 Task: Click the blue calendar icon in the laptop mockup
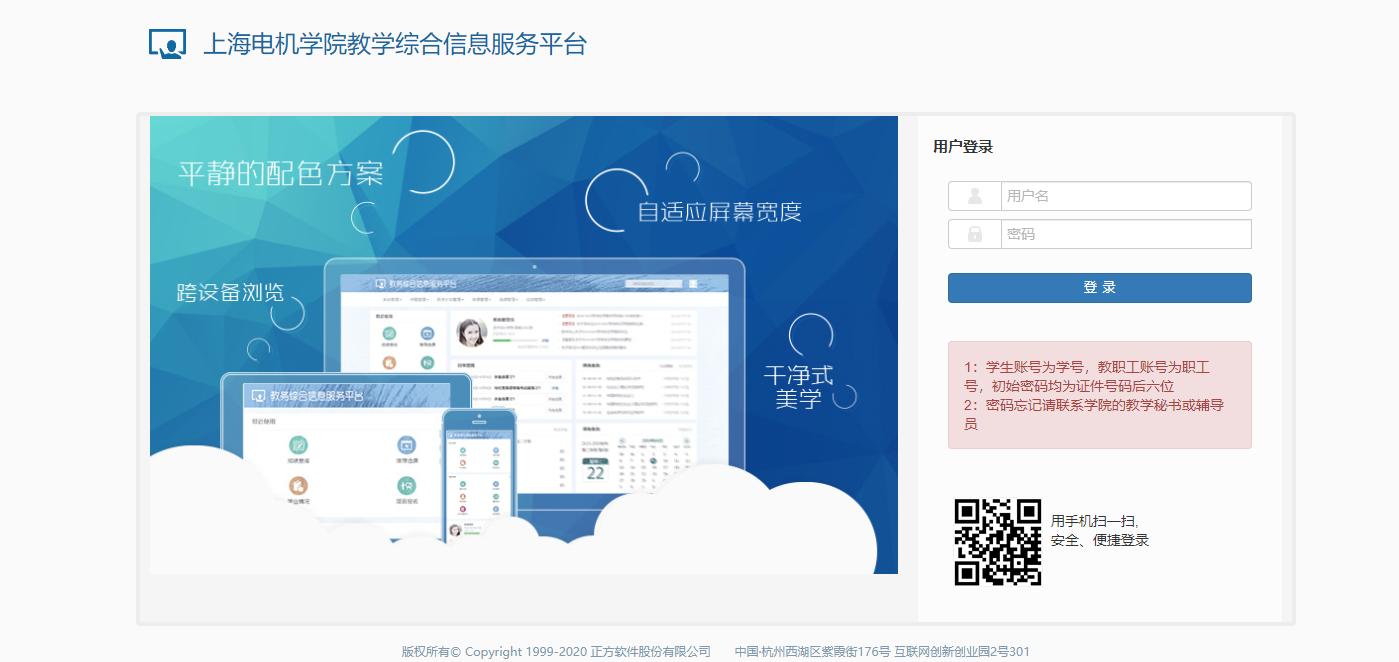point(427,333)
